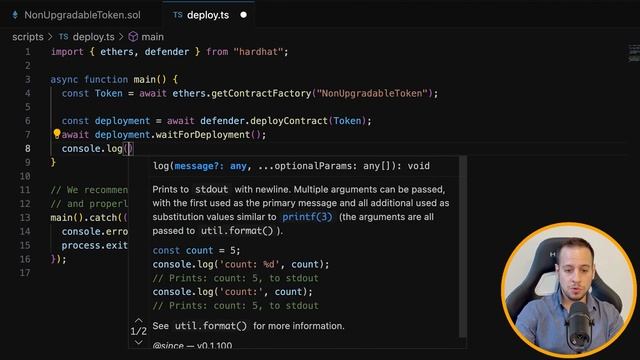
Task: Click getContractFactory on line 4
Action: click(x=261, y=93)
